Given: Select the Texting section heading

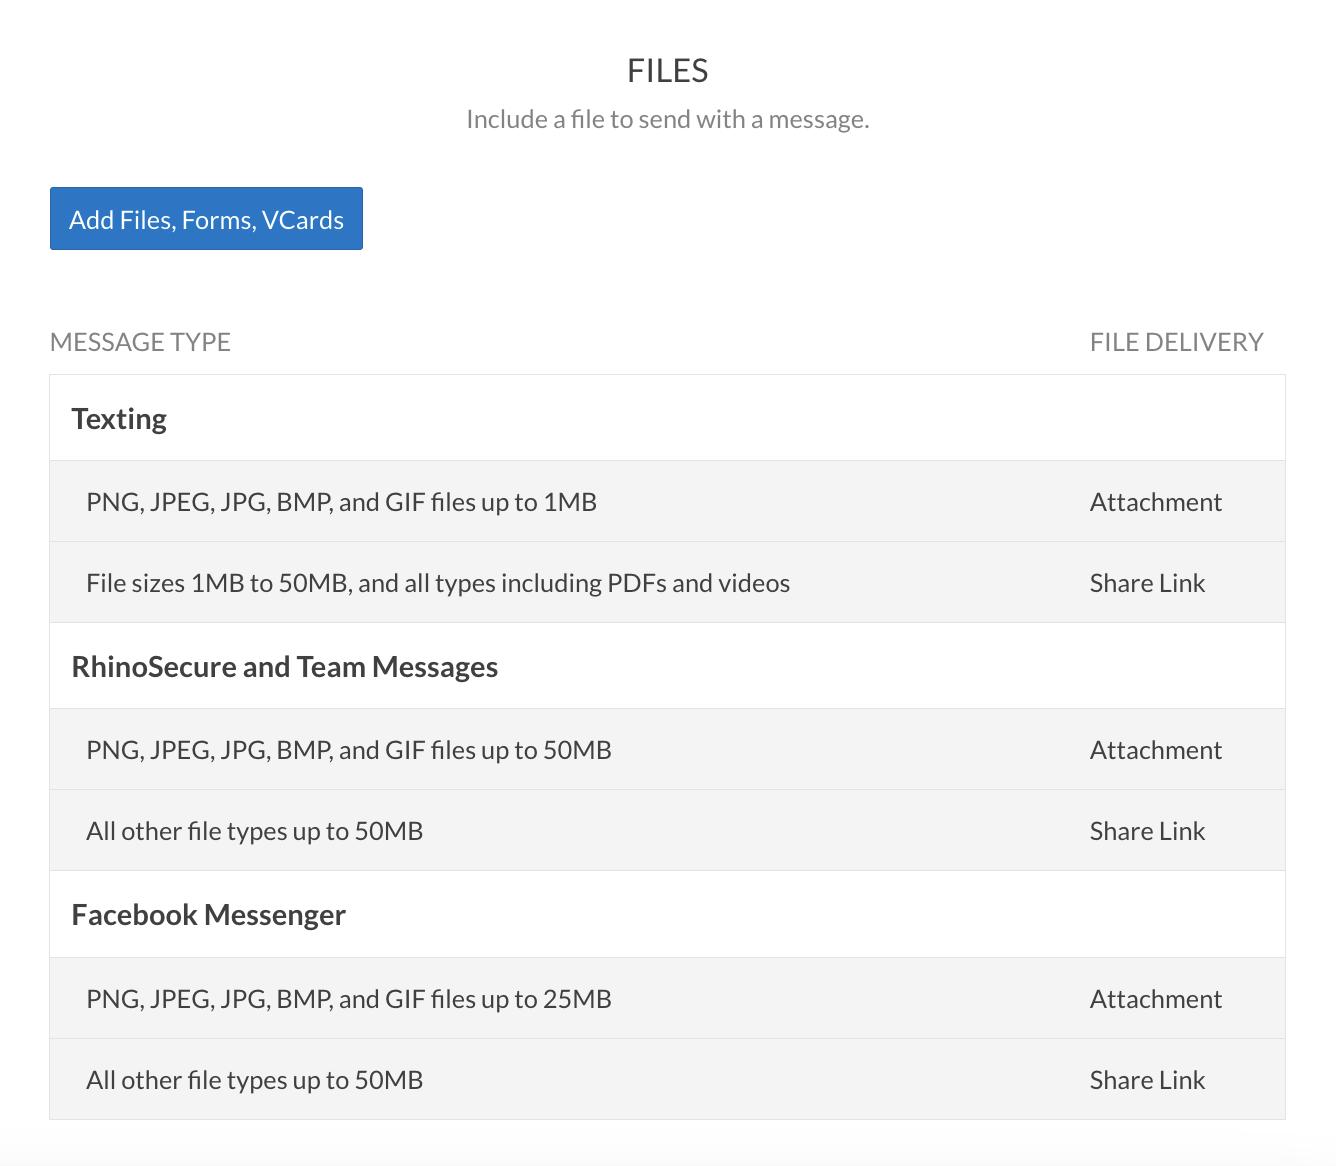Looking at the screenshot, I should pos(119,418).
